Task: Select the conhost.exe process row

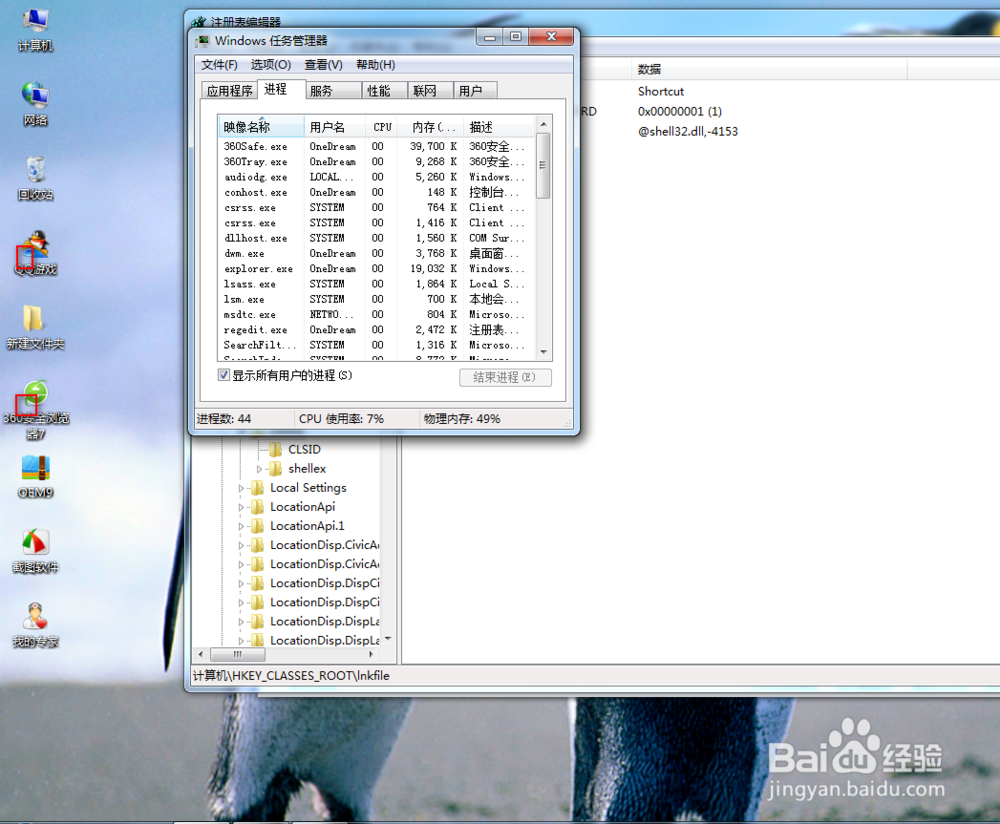Action: pos(376,193)
